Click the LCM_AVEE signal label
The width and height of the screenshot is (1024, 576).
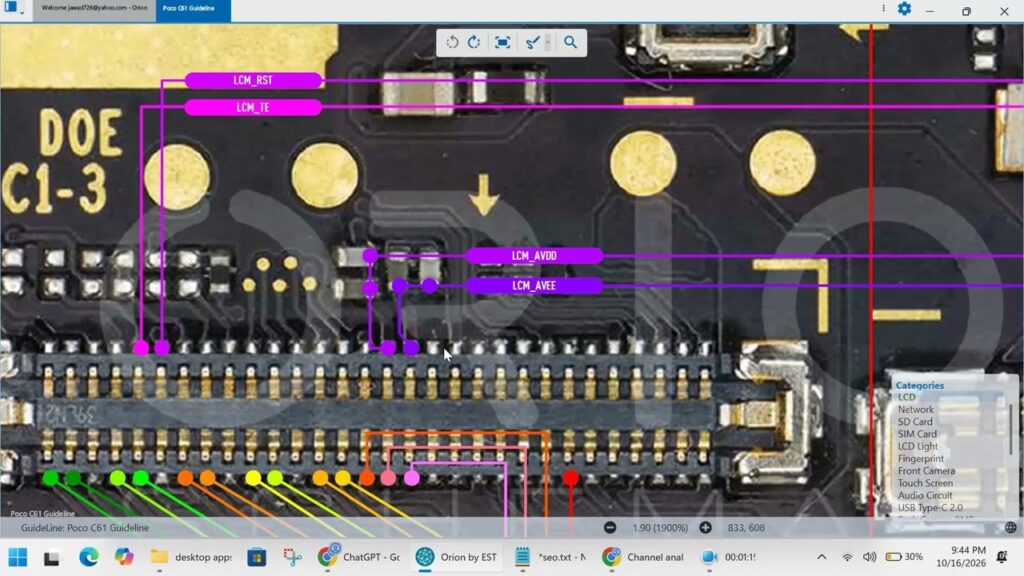[534, 285]
